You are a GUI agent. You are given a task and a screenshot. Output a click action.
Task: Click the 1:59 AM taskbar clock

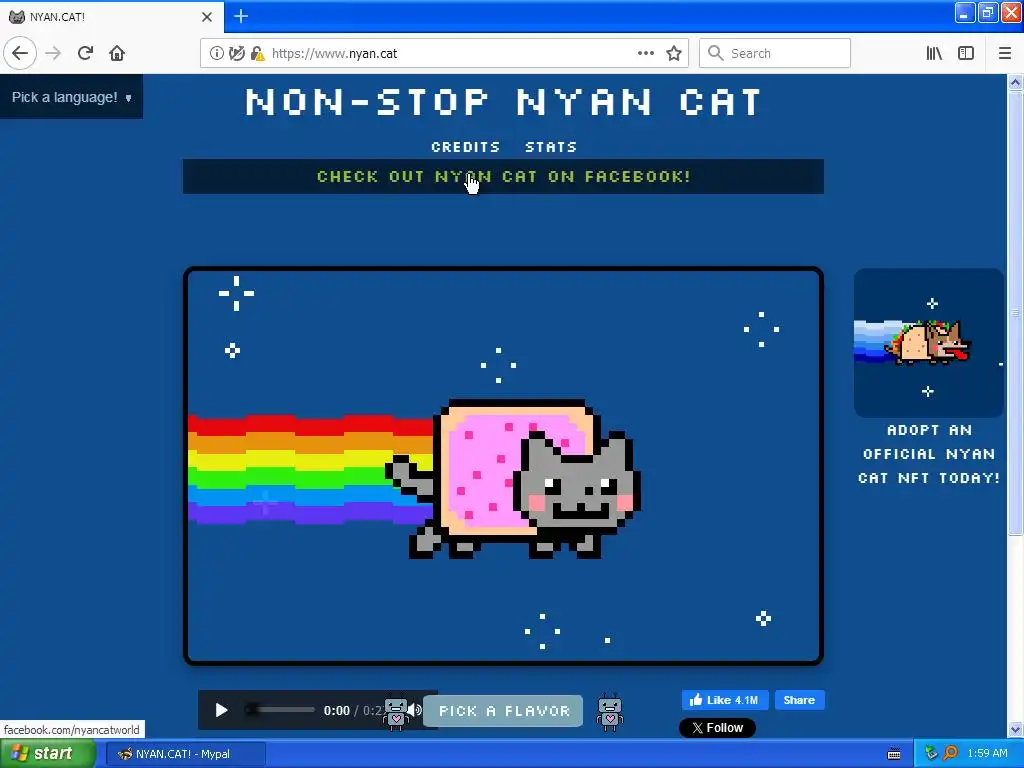[987, 754]
